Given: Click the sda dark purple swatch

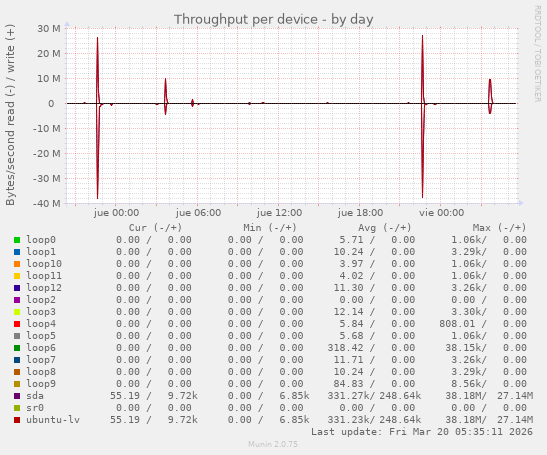Looking at the screenshot, I should [x=17, y=396].
